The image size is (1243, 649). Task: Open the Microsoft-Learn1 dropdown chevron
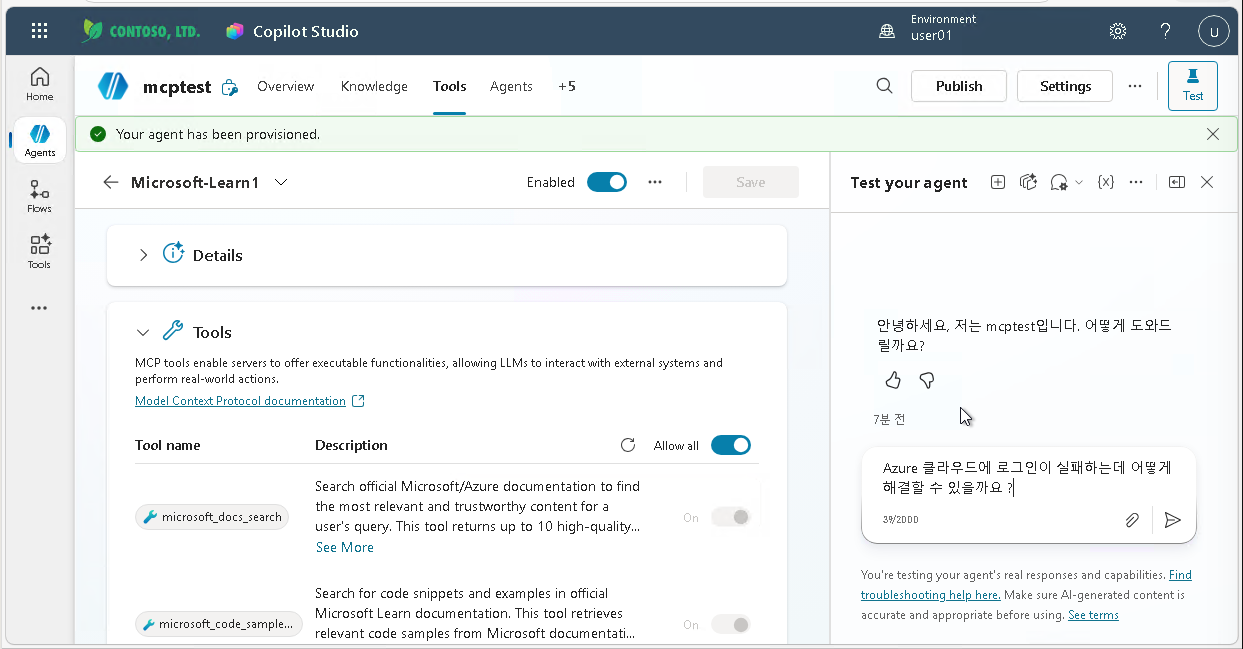click(x=281, y=182)
